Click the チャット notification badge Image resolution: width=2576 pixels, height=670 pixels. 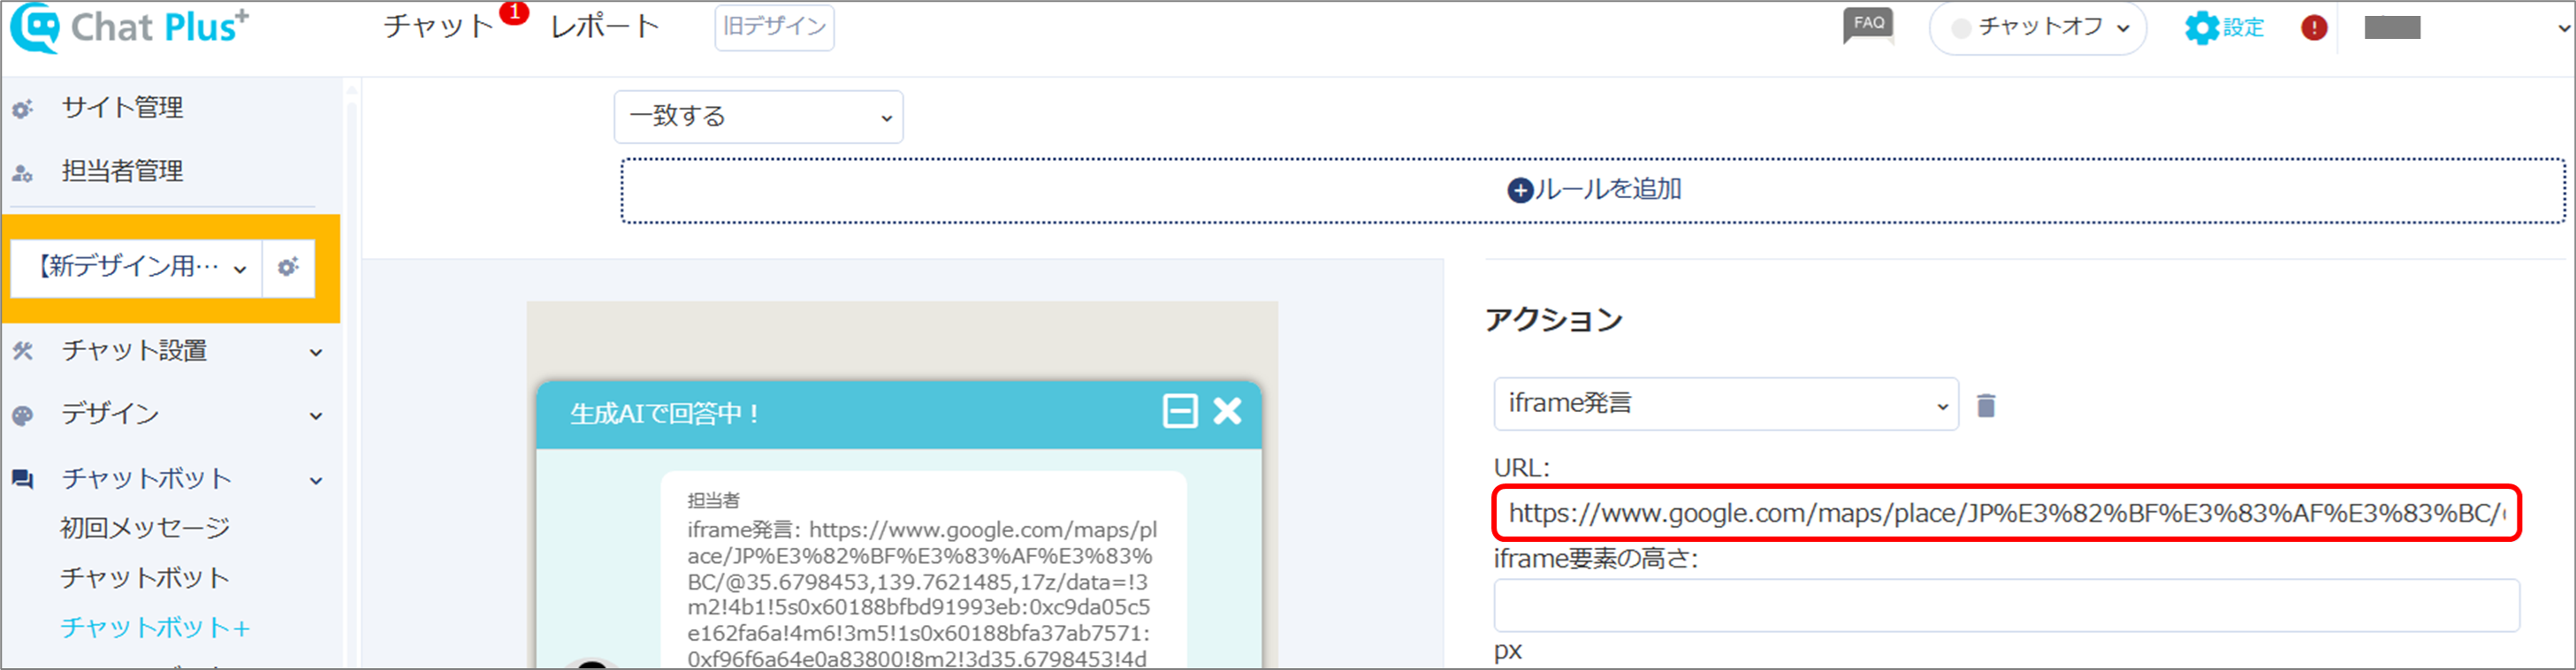click(x=514, y=13)
